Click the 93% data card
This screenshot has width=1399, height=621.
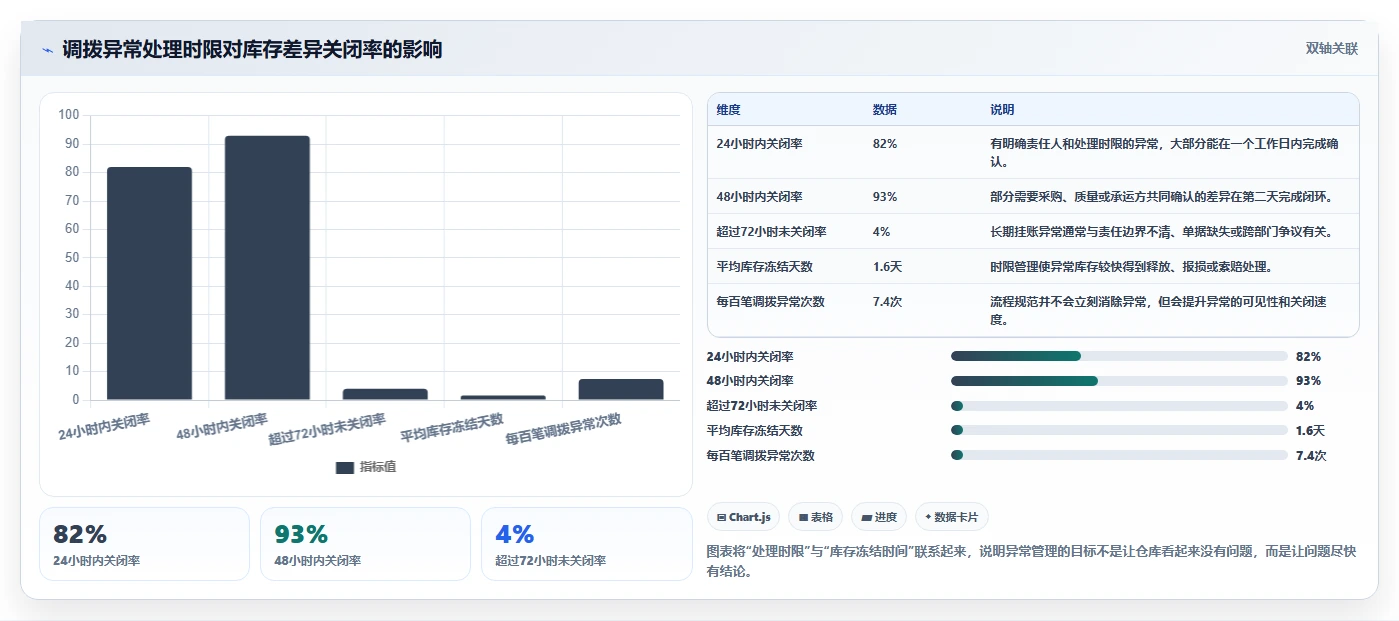(365, 544)
